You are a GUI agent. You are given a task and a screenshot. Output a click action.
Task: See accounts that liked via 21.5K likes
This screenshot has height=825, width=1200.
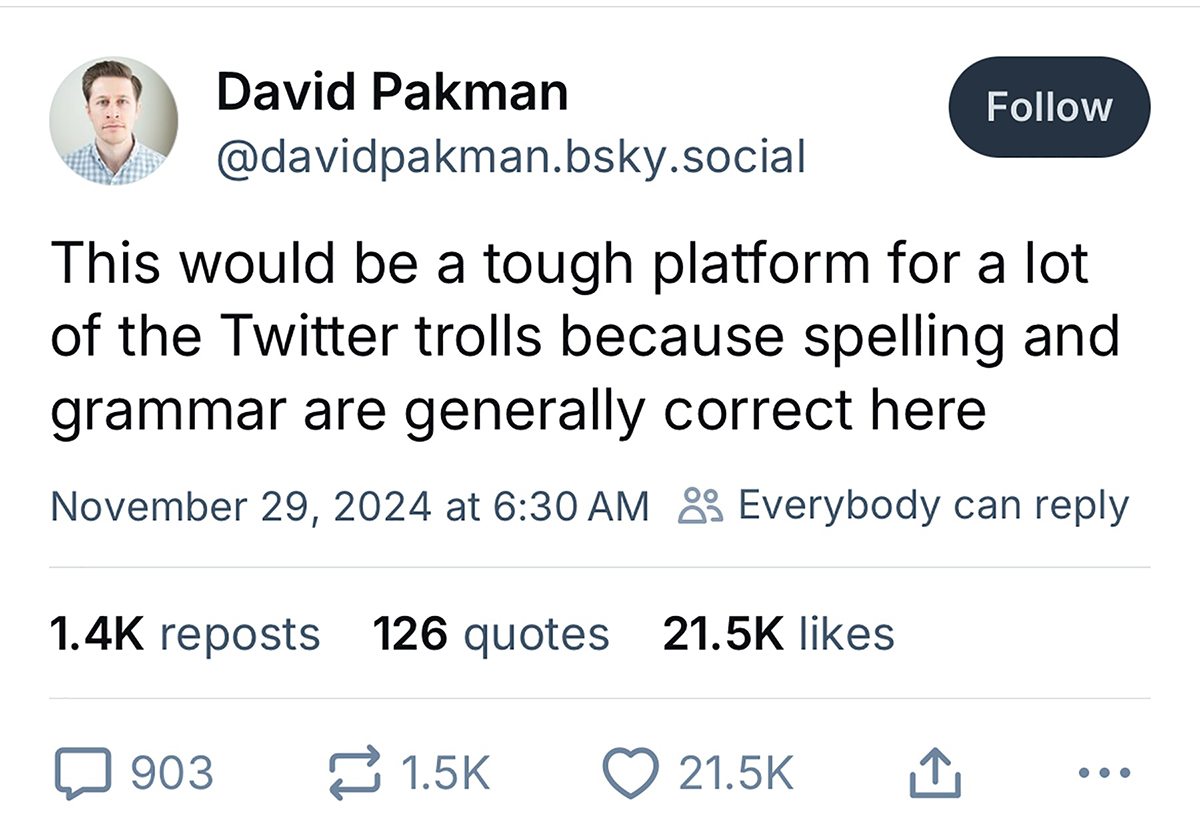point(778,633)
